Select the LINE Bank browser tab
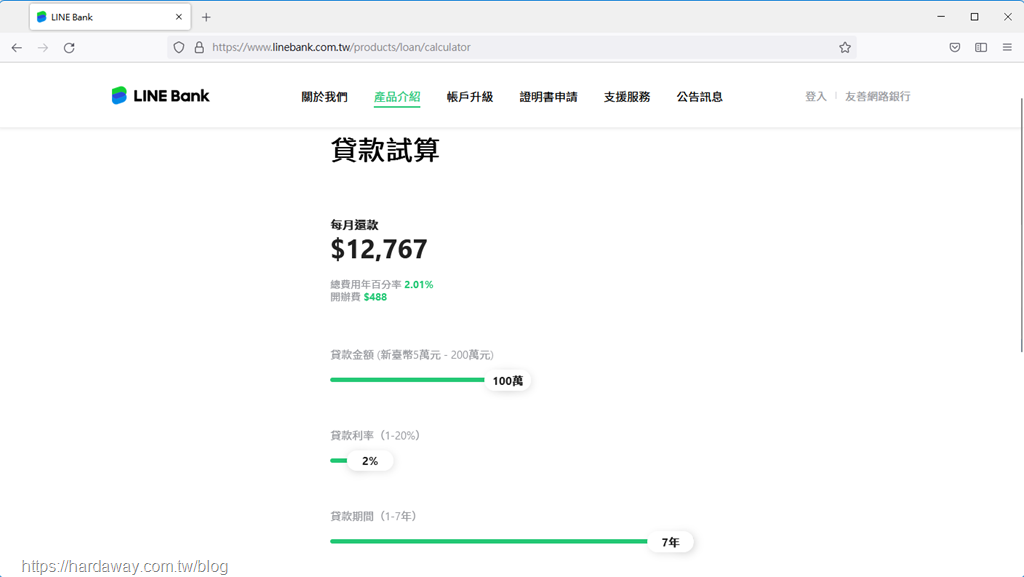The image size is (1024, 577). tap(110, 17)
